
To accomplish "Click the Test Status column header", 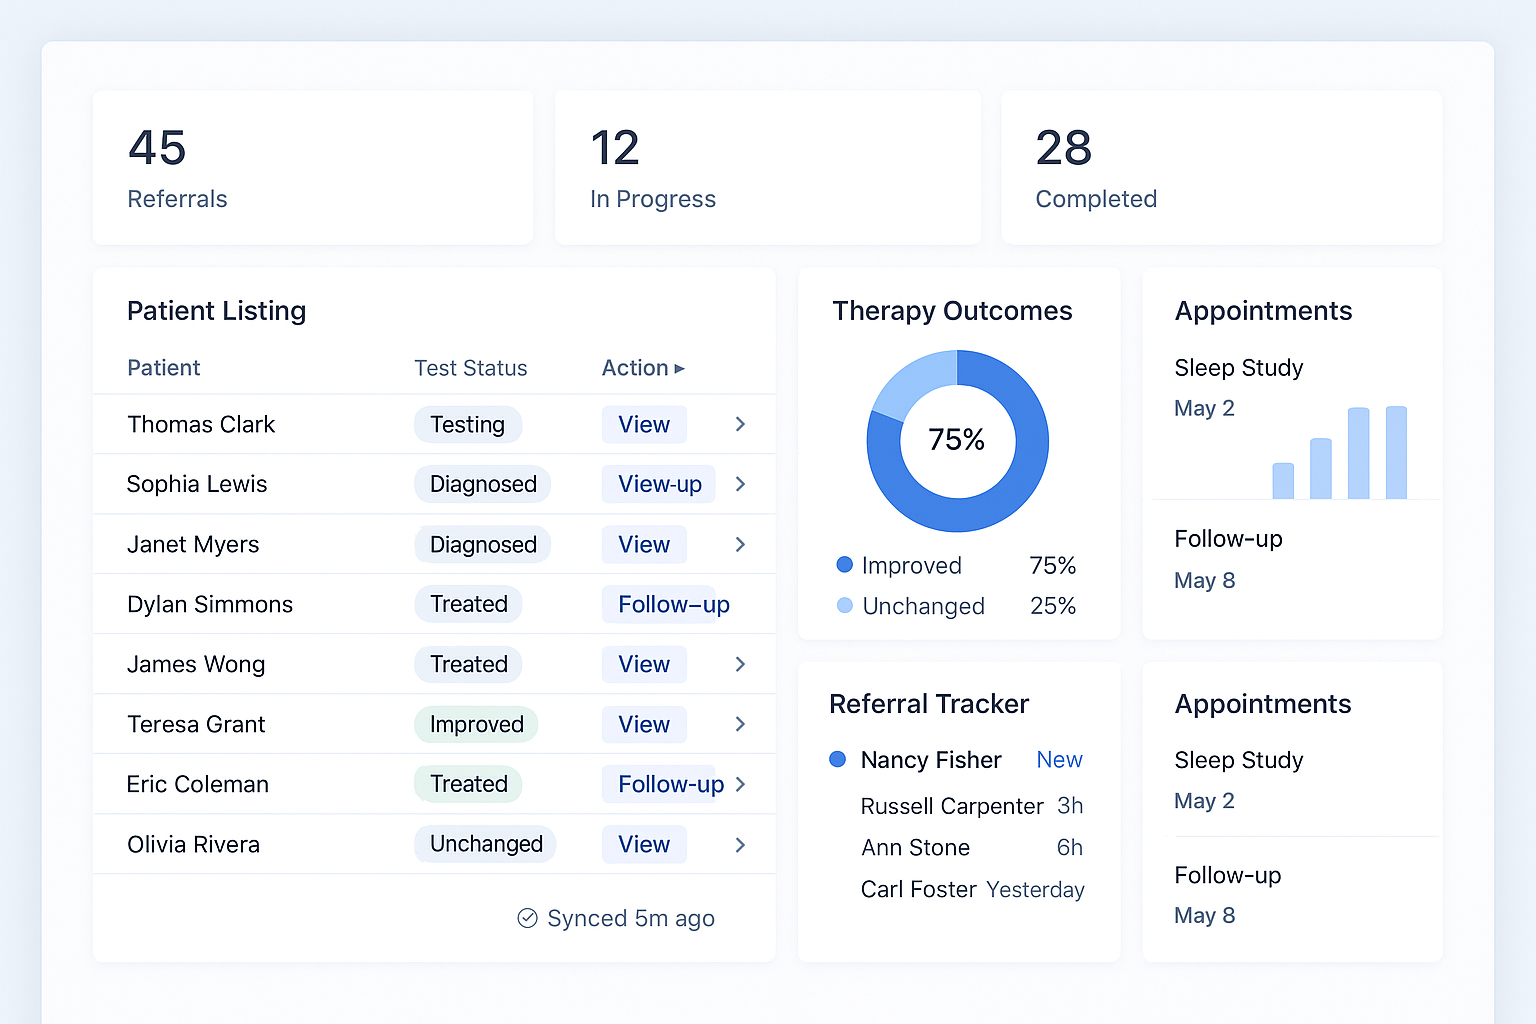I will click(470, 368).
